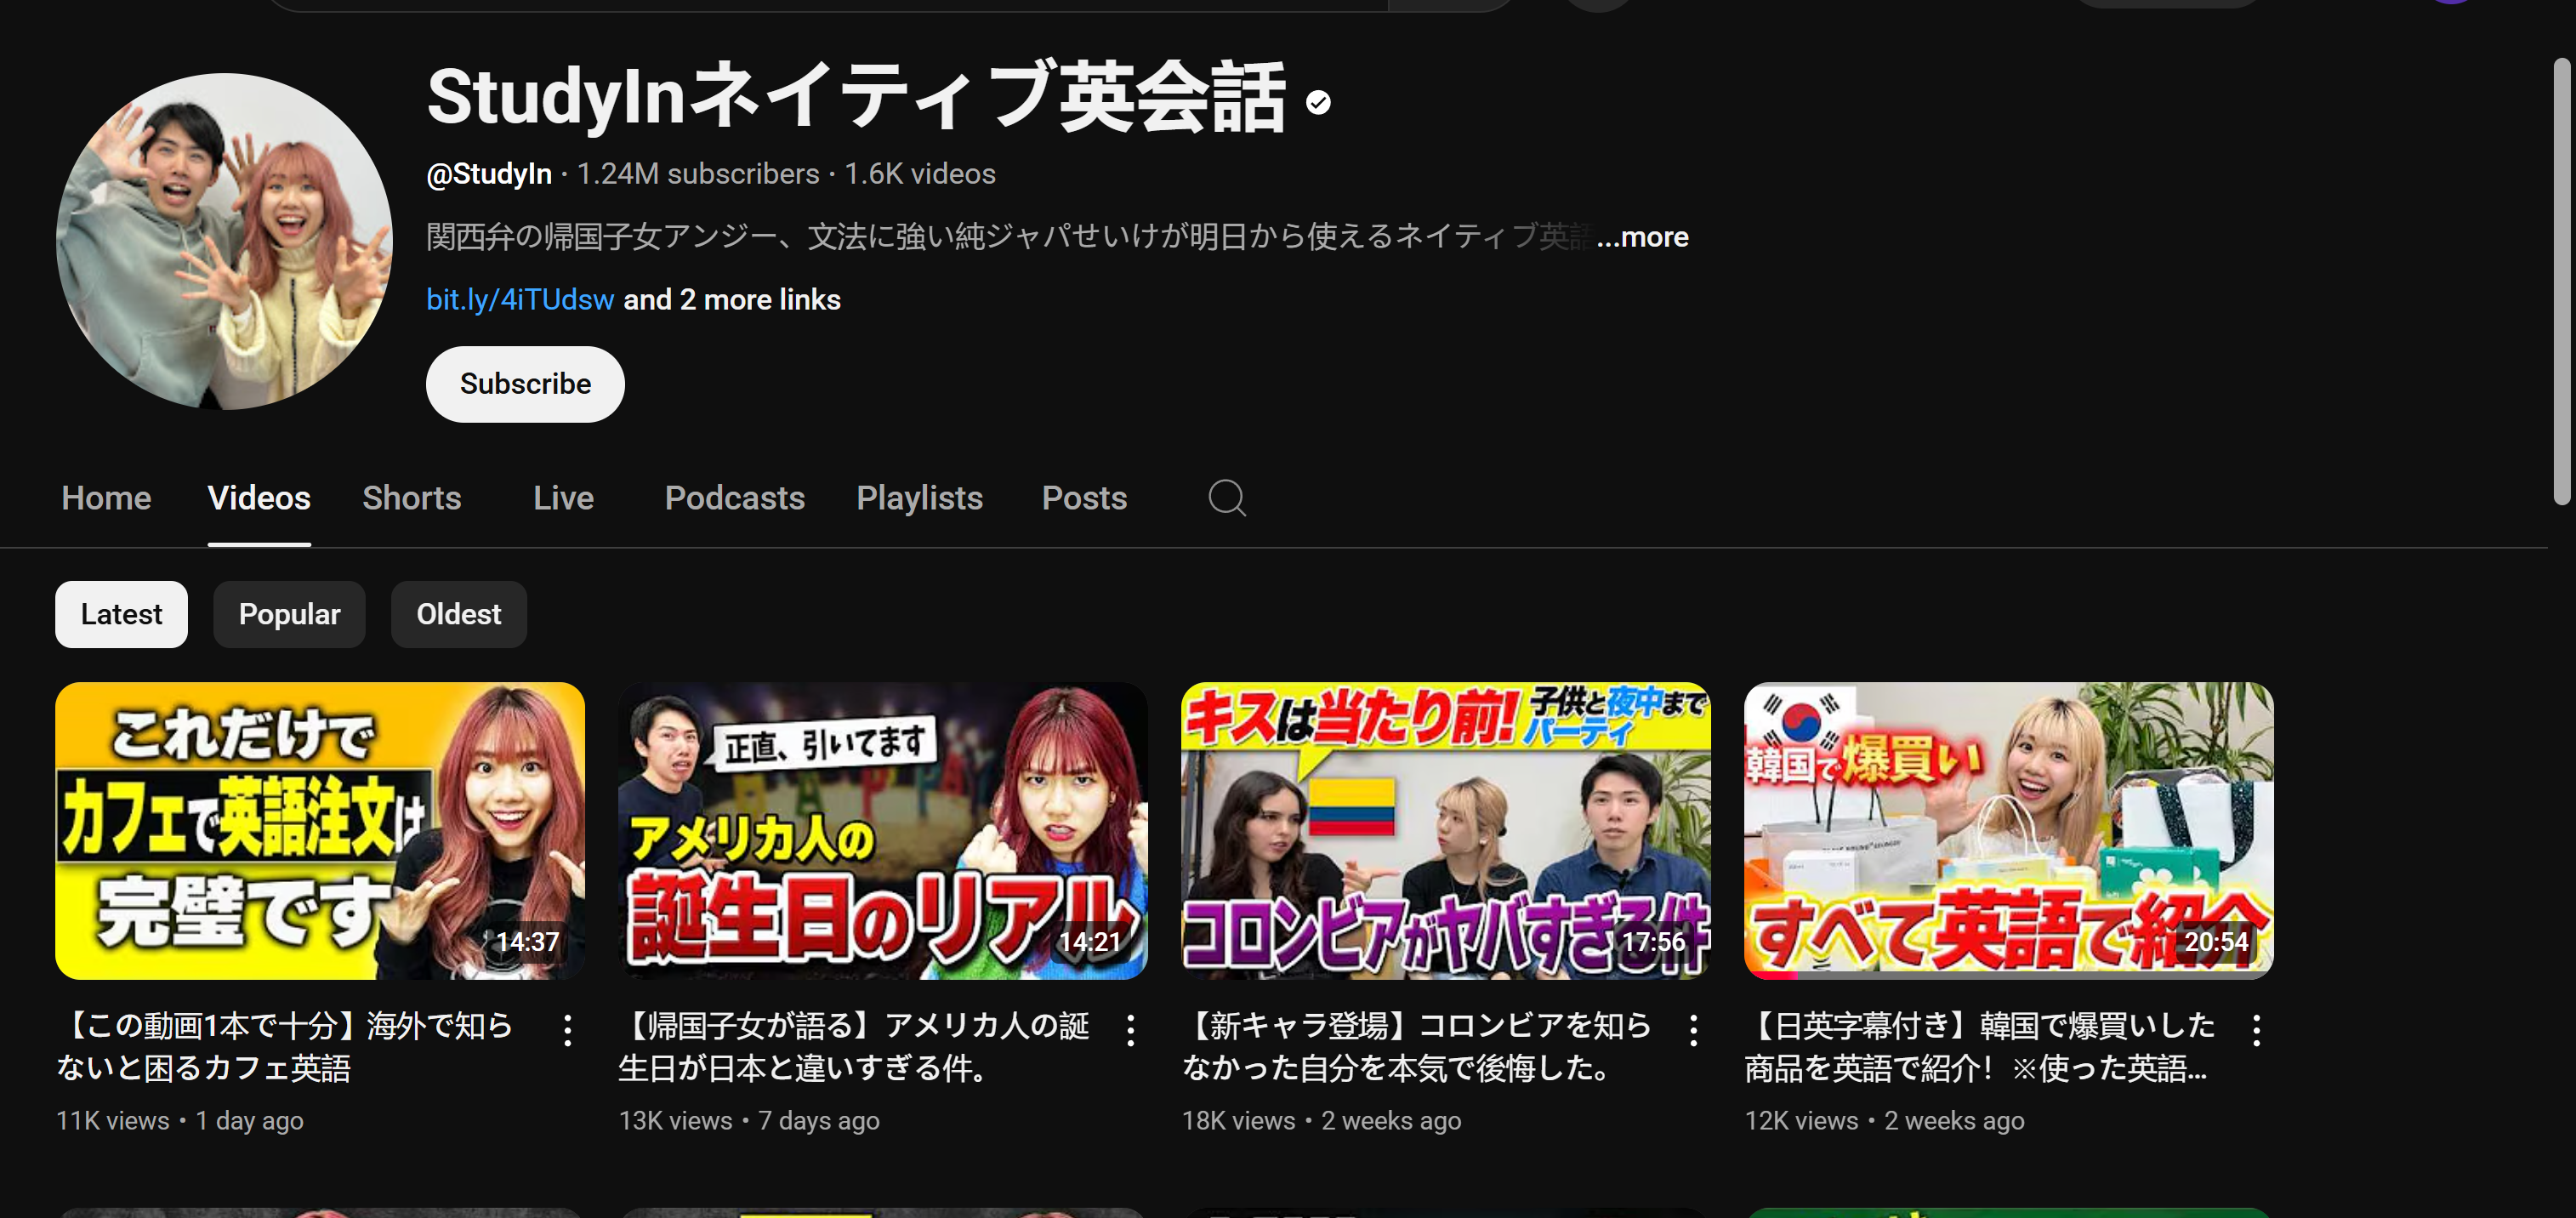Select the Latest sort chip
Image resolution: width=2576 pixels, height=1218 pixels.
pos(121,614)
